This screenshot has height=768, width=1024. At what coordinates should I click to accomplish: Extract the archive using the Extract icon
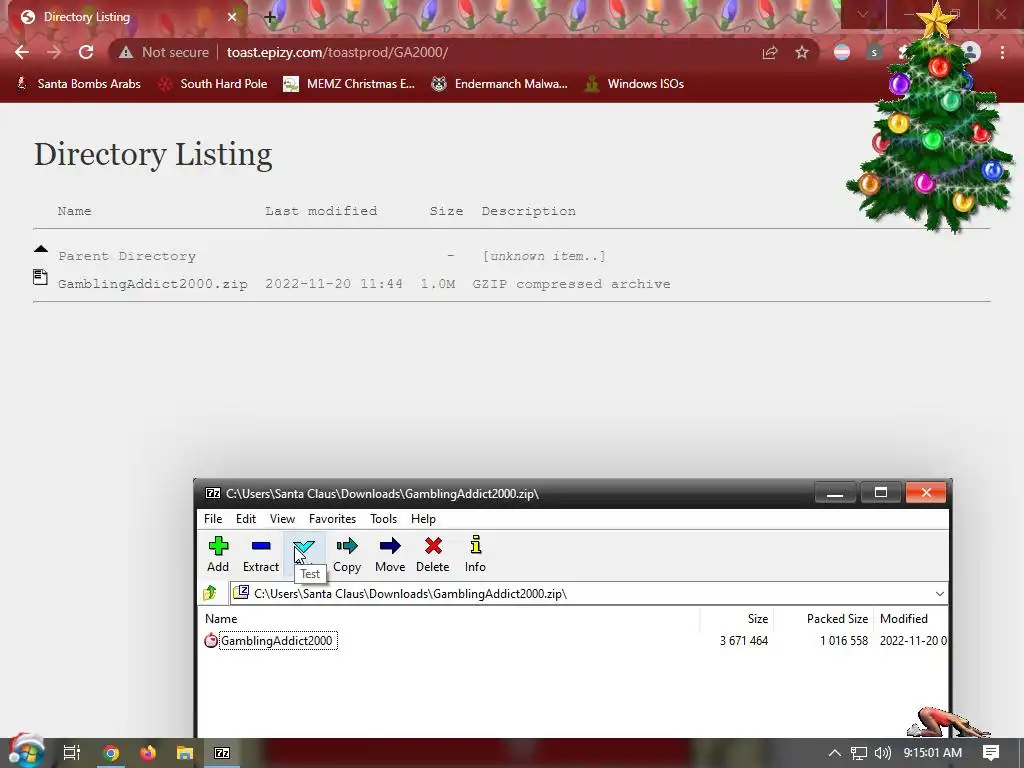(261, 554)
